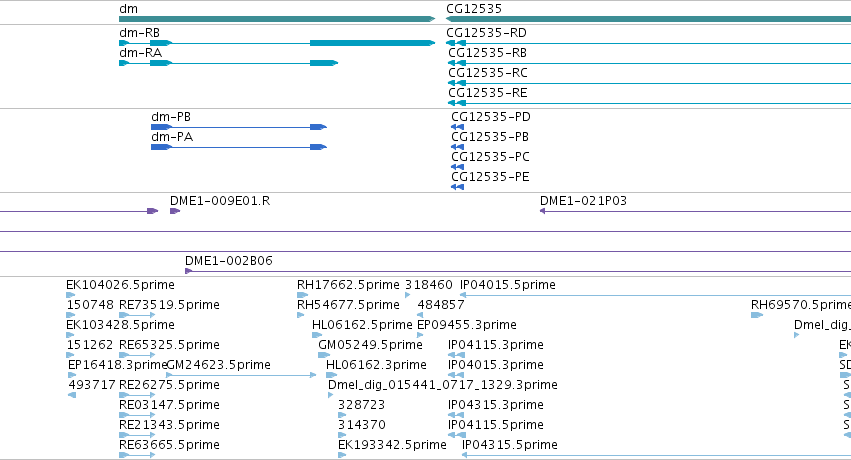Select HL06162.3prime EST label
The image size is (851, 460).
click(376, 366)
